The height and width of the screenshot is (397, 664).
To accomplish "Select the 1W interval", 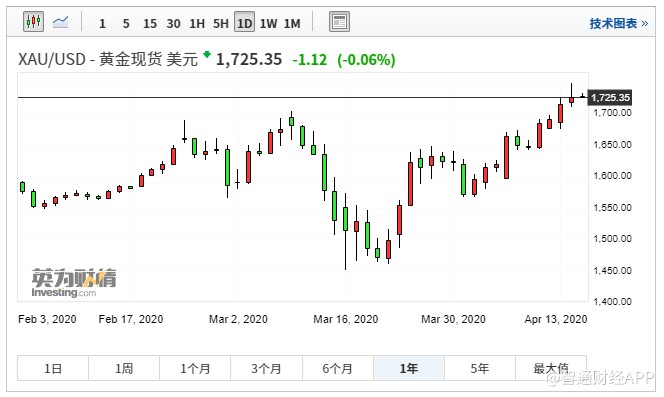I will pos(268,23).
